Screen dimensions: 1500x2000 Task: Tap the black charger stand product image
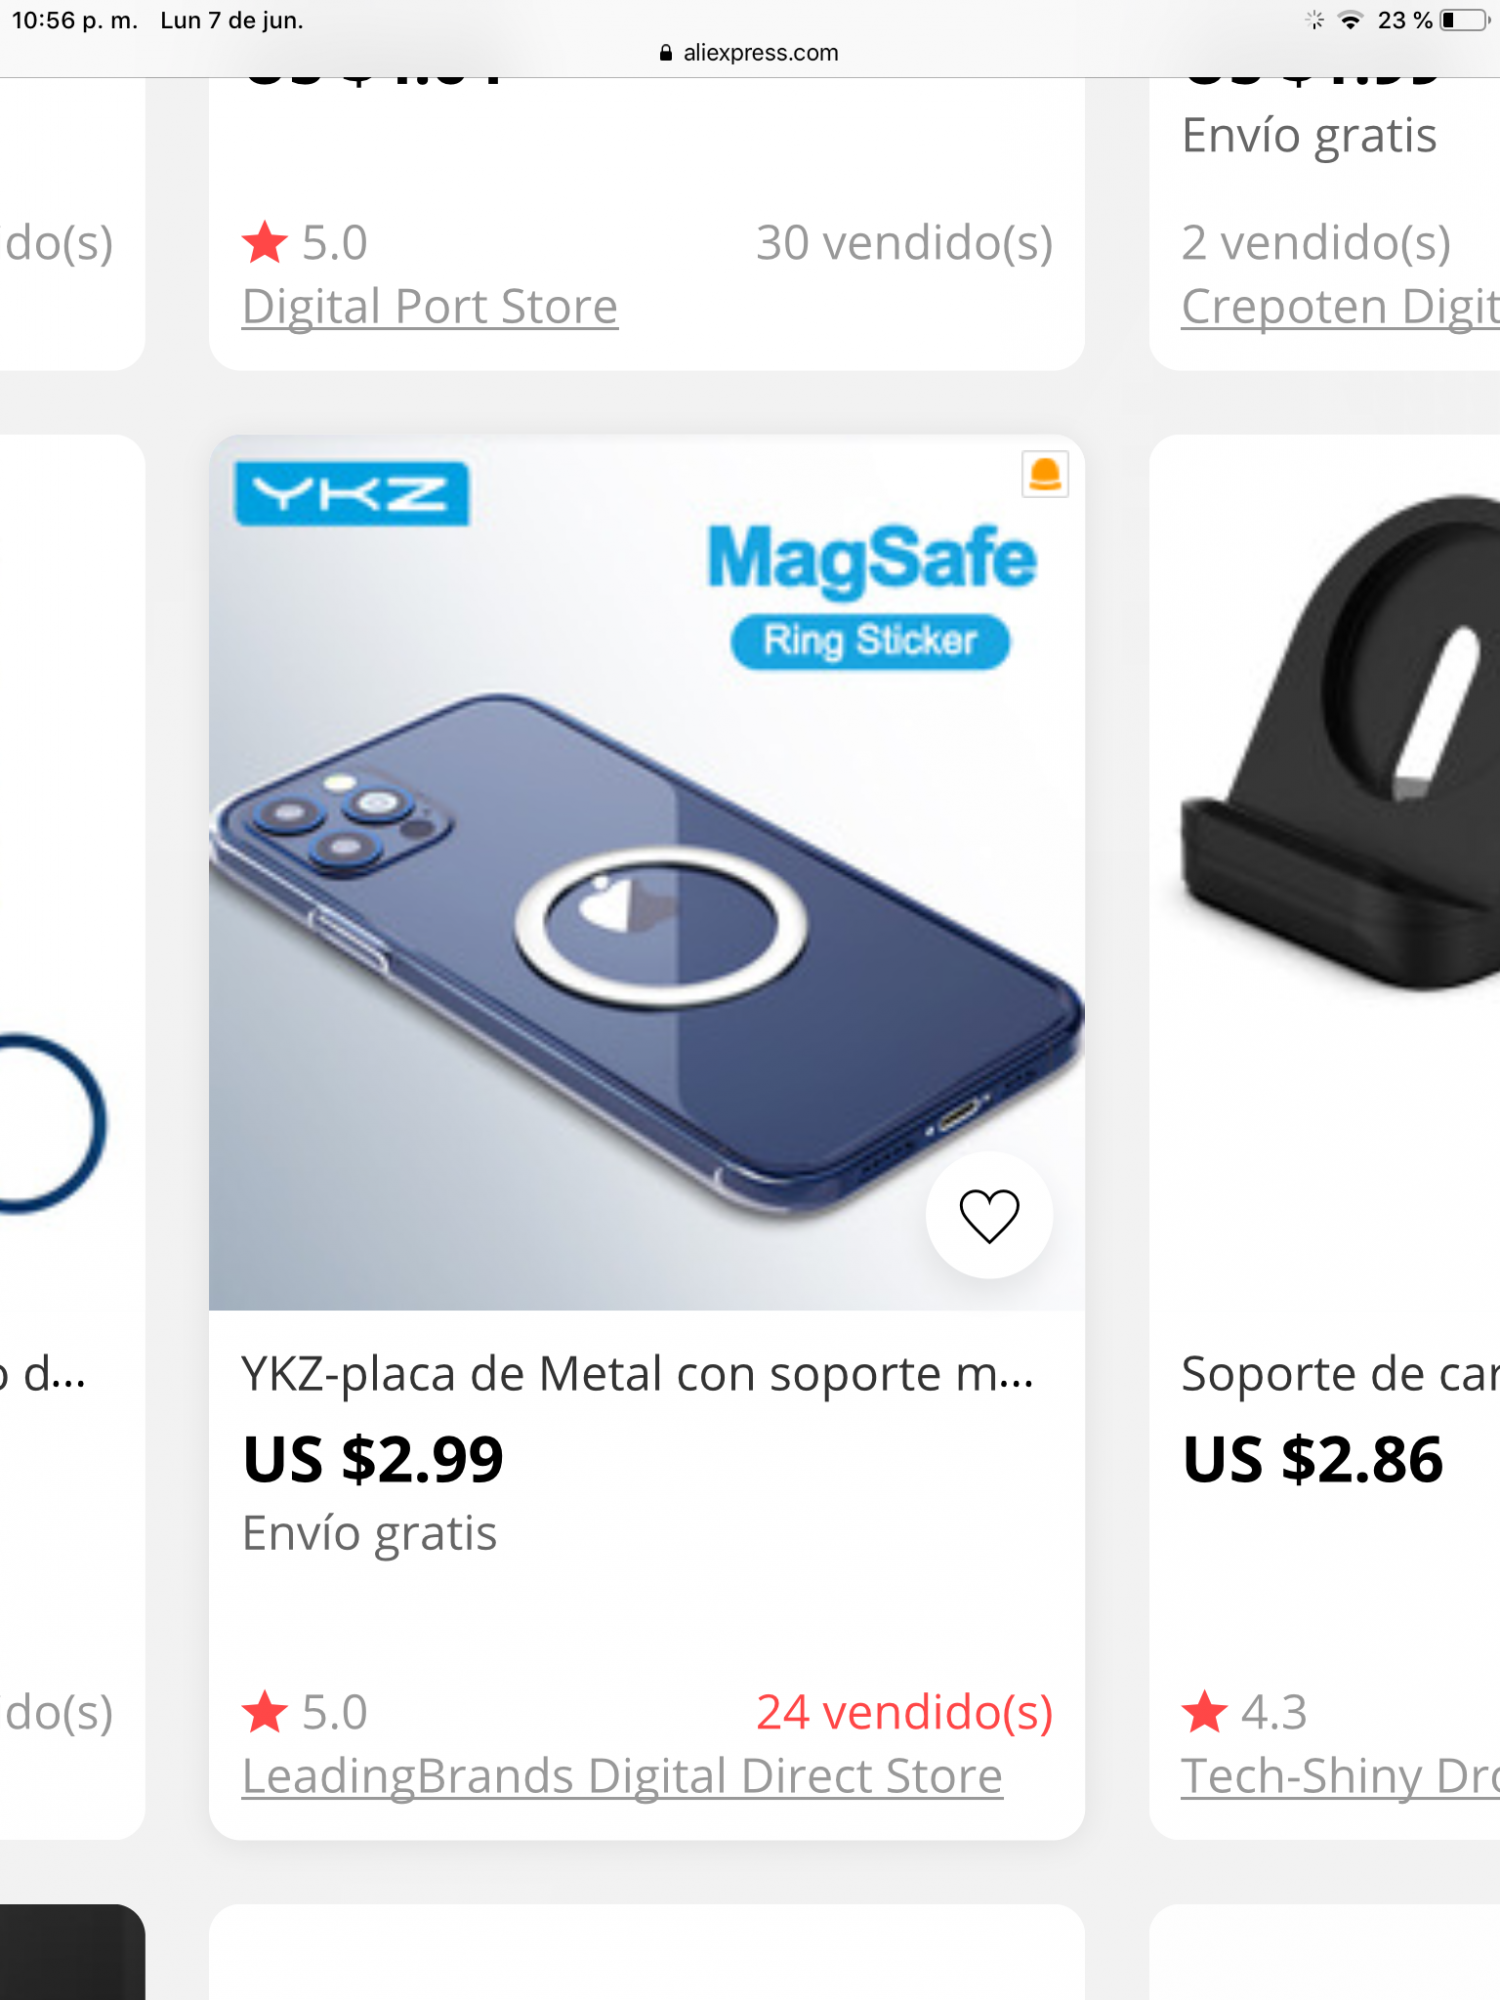pyautogui.click(x=1325, y=872)
